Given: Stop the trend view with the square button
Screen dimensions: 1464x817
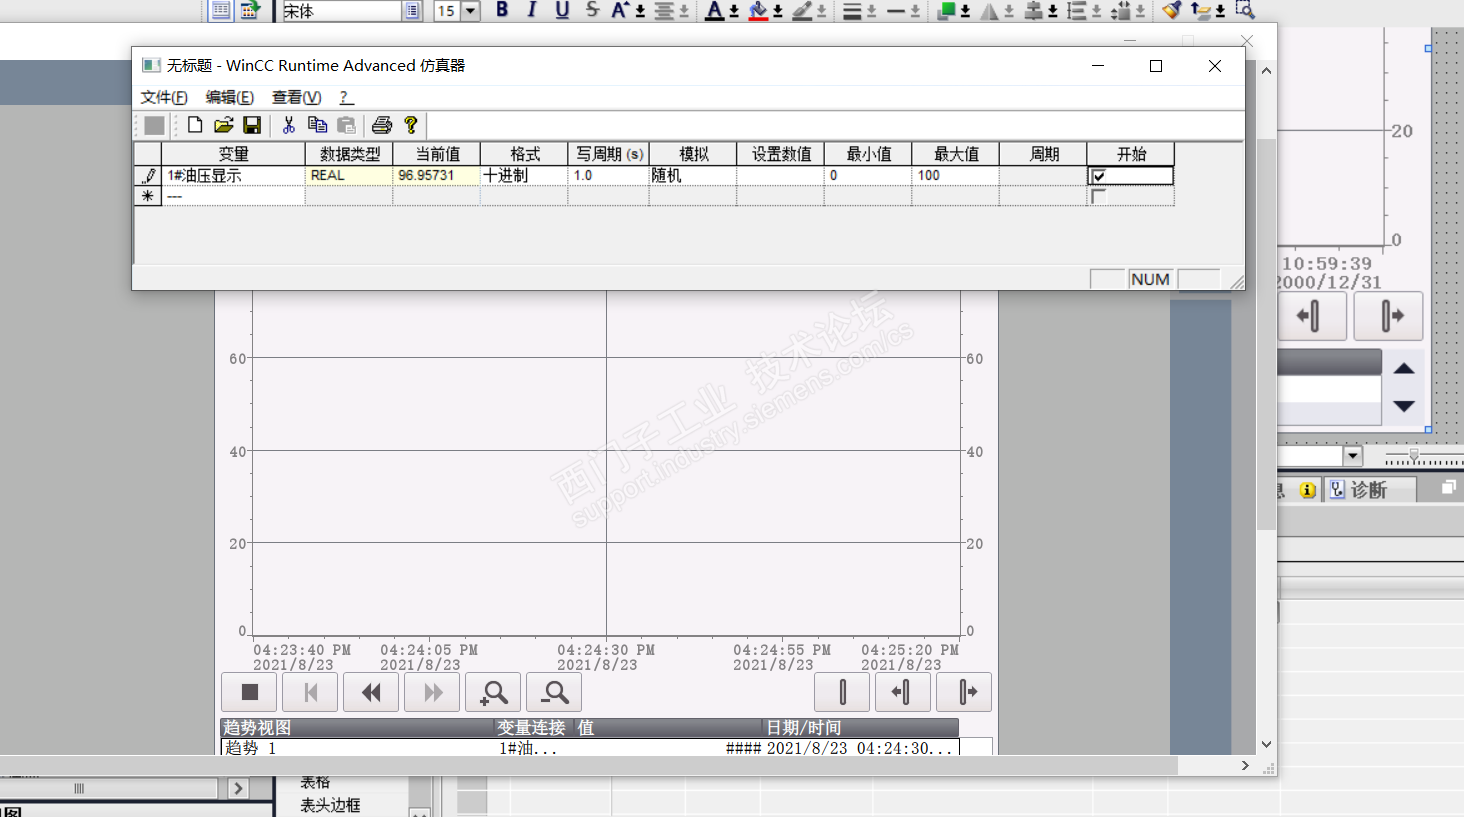Looking at the screenshot, I should pos(250,692).
